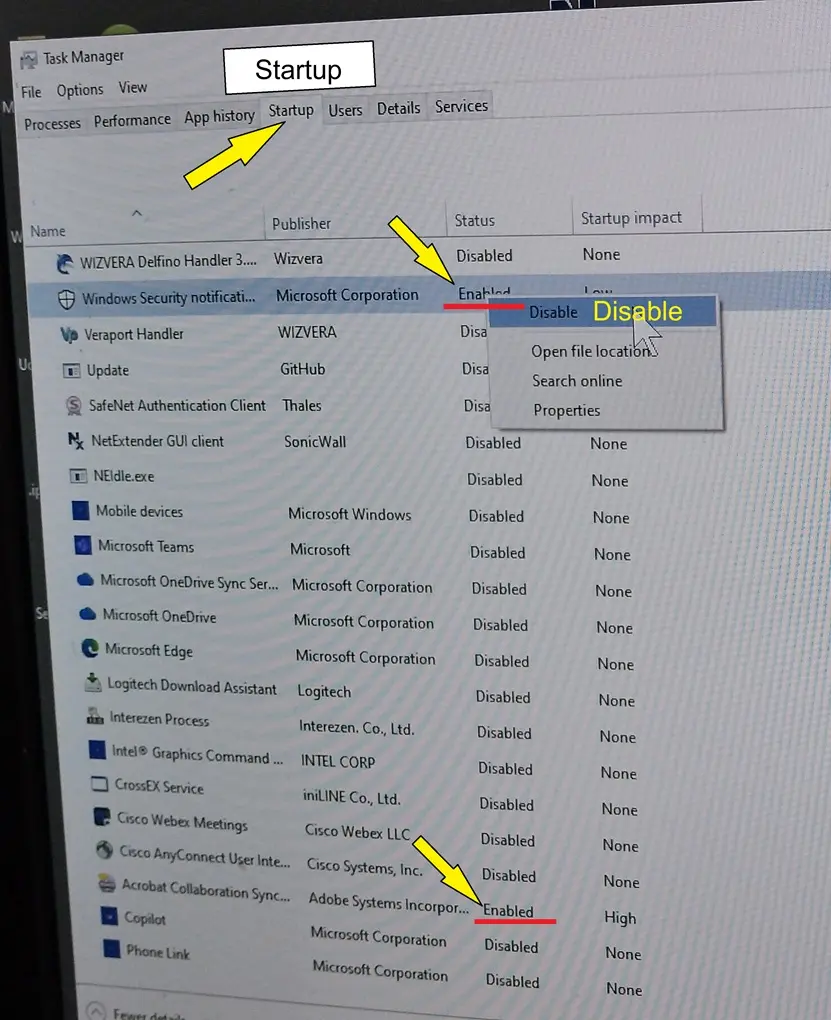Click the CrossEX Service icon

coord(100,784)
